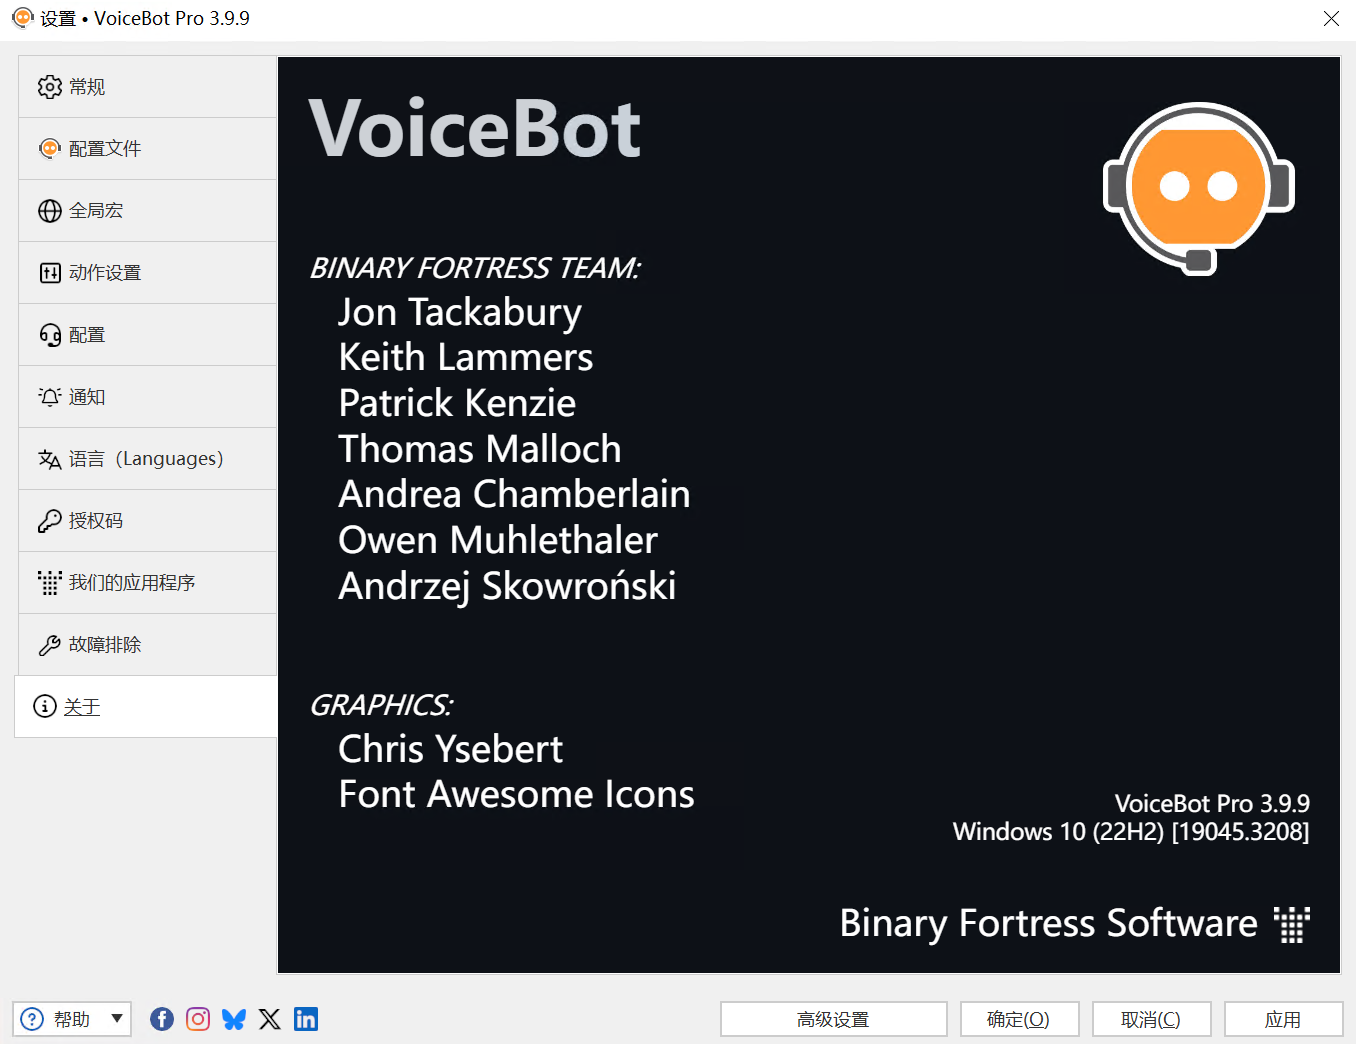Screen dimensions: 1356x1044
Task: Click the name Andrzej Skowroński
Action: pos(508,586)
